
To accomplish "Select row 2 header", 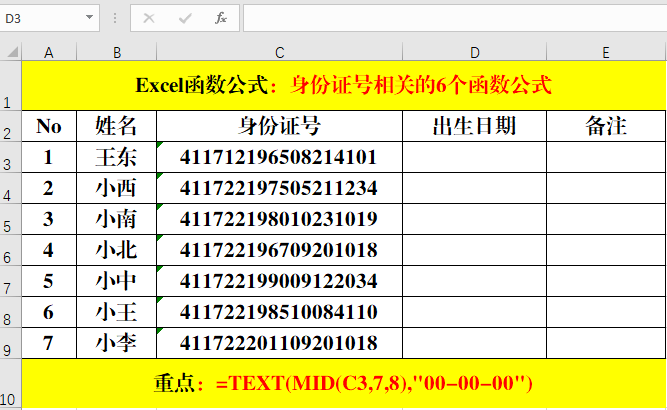I will 10,126.
